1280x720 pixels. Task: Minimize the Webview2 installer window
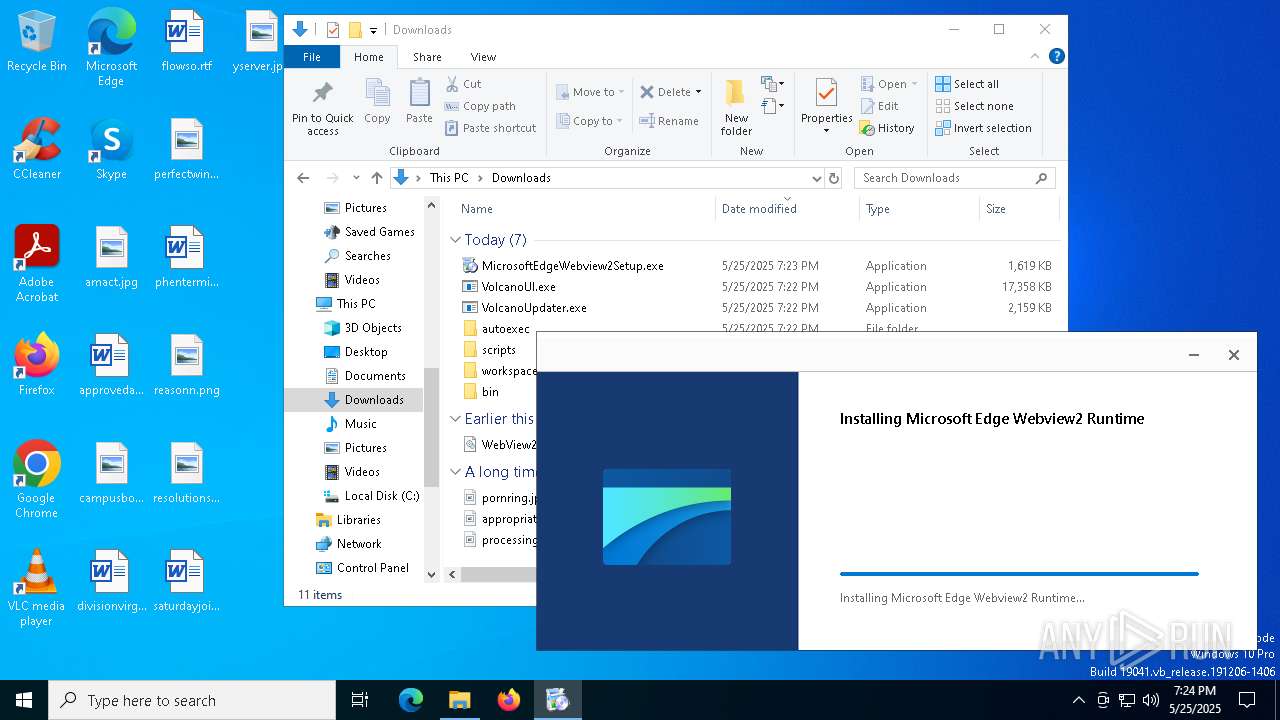pos(1193,355)
